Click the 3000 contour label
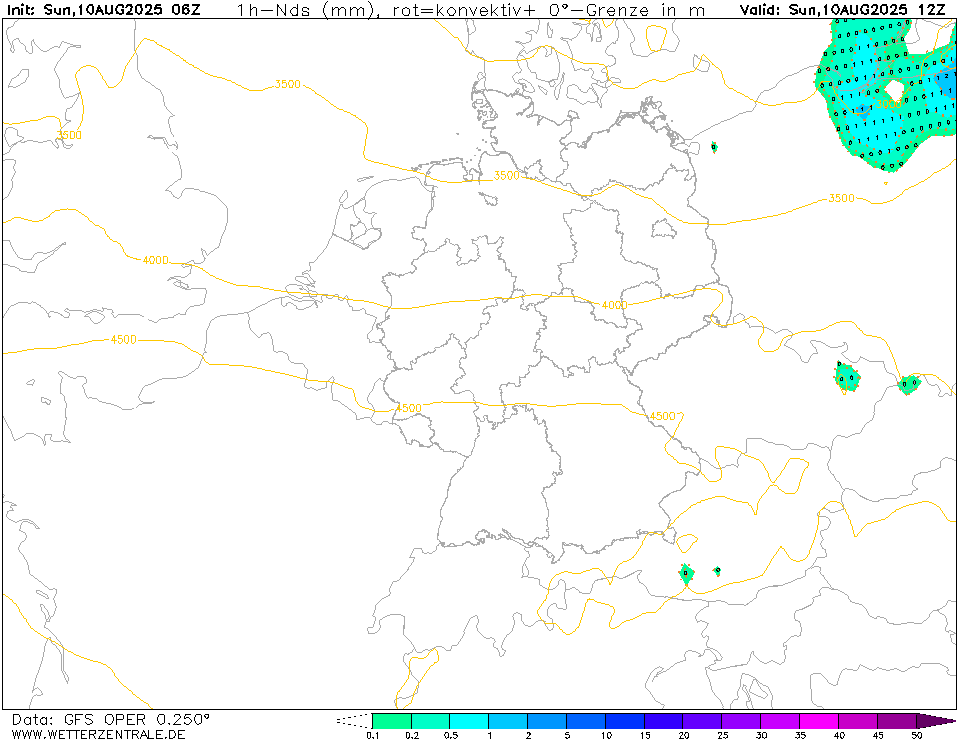 (887, 105)
